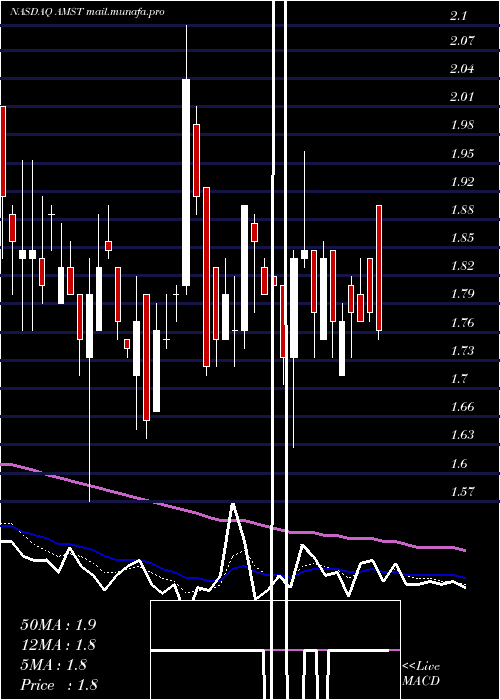Click the 2.01 price axis label

pyautogui.click(x=462, y=97)
